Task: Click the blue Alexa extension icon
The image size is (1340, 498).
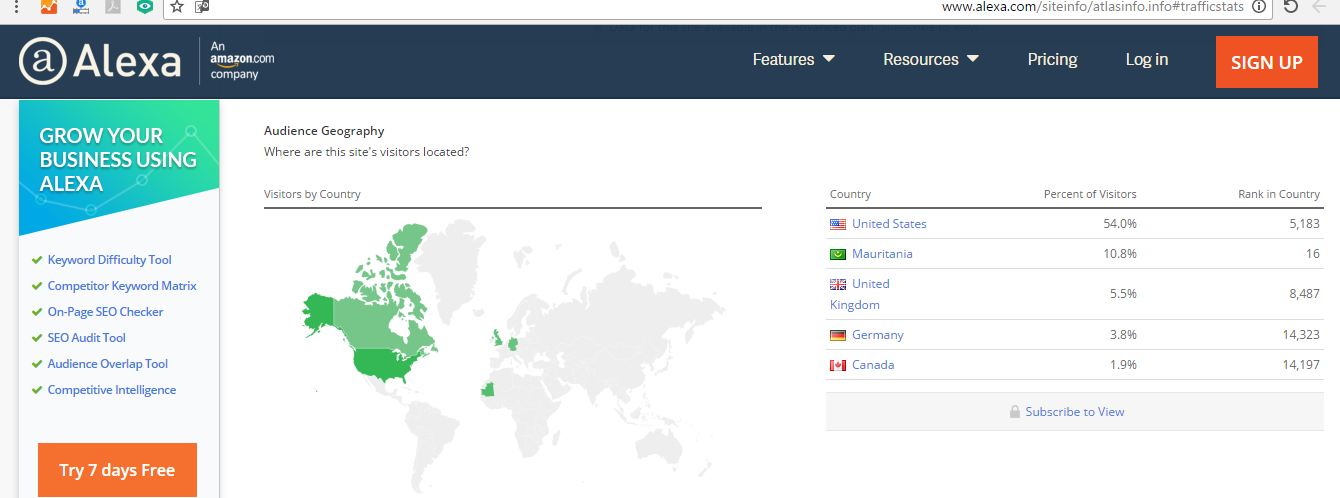Action: click(82, 6)
